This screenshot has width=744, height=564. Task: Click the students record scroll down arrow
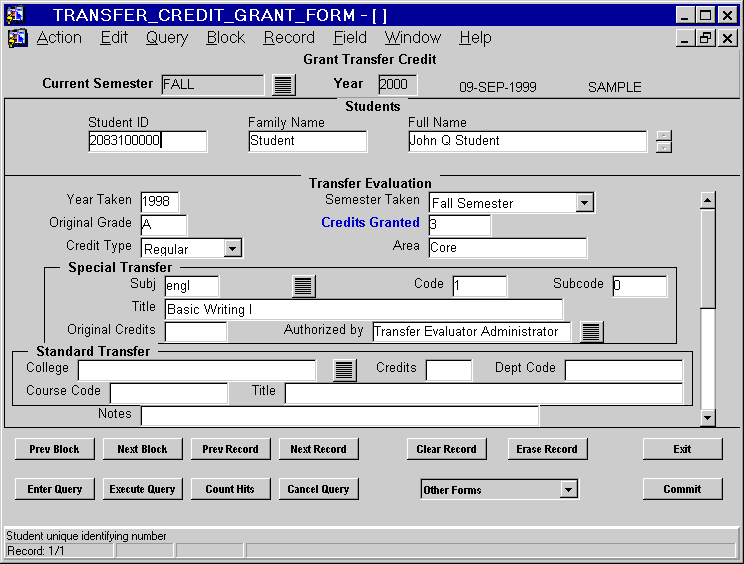click(x=664, y=147)
